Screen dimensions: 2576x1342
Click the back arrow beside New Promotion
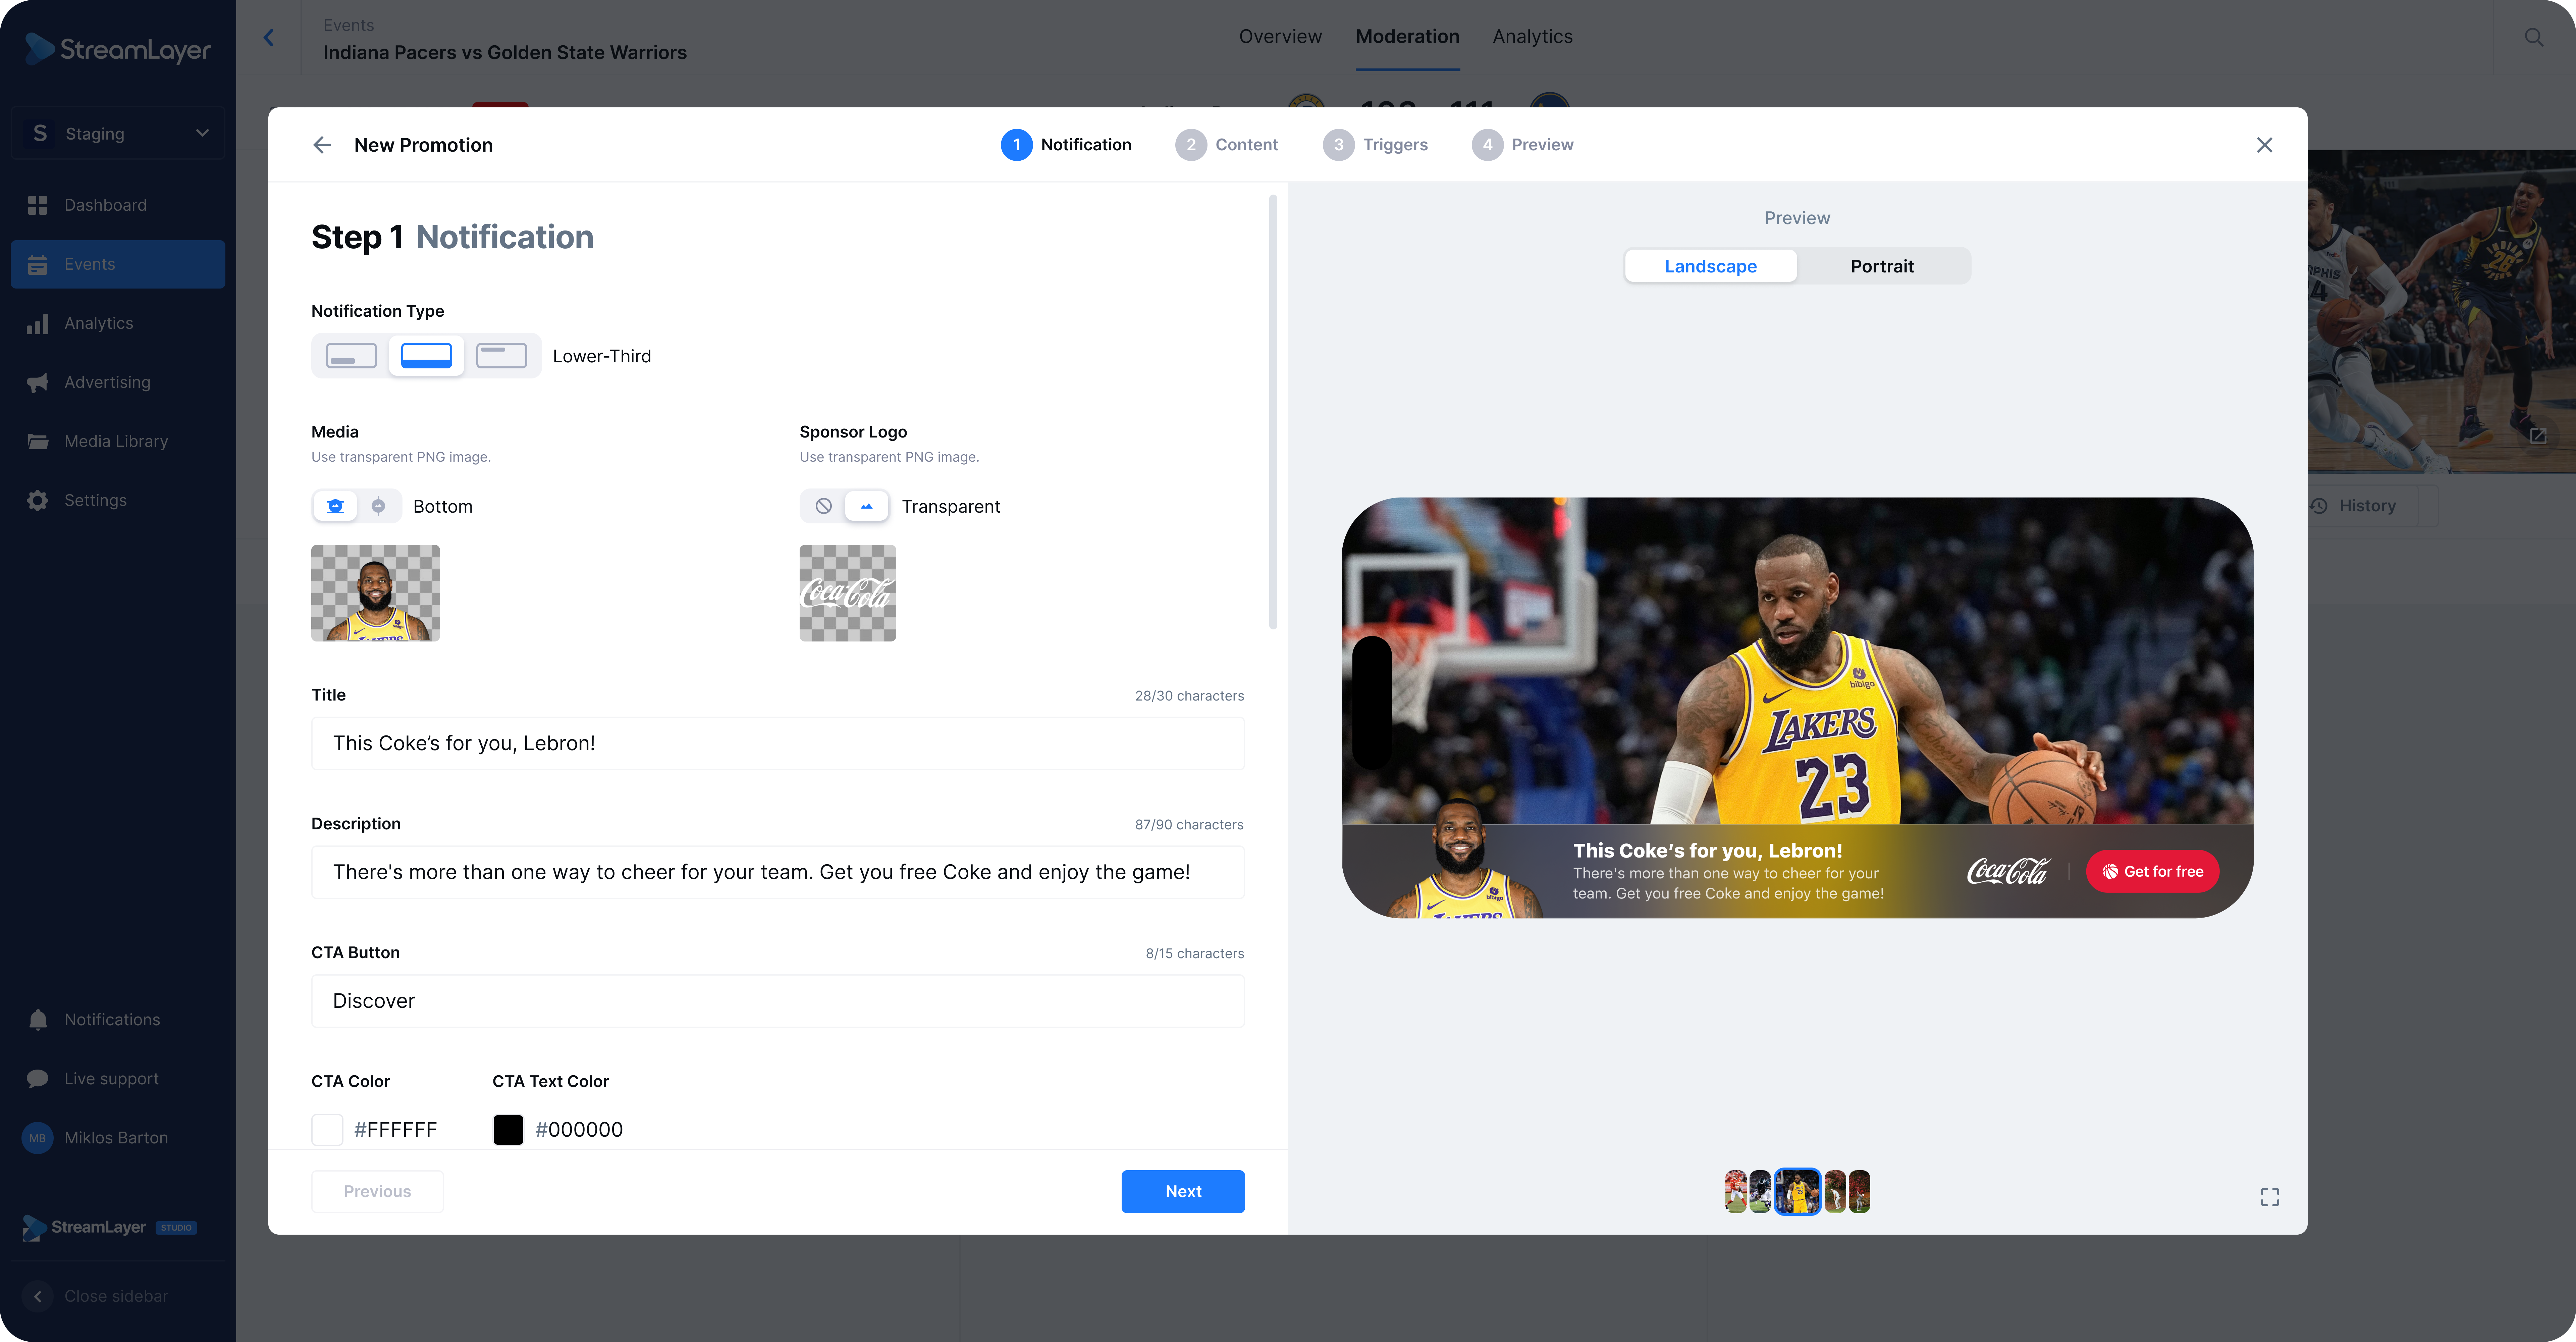click(x=322, y=145)
